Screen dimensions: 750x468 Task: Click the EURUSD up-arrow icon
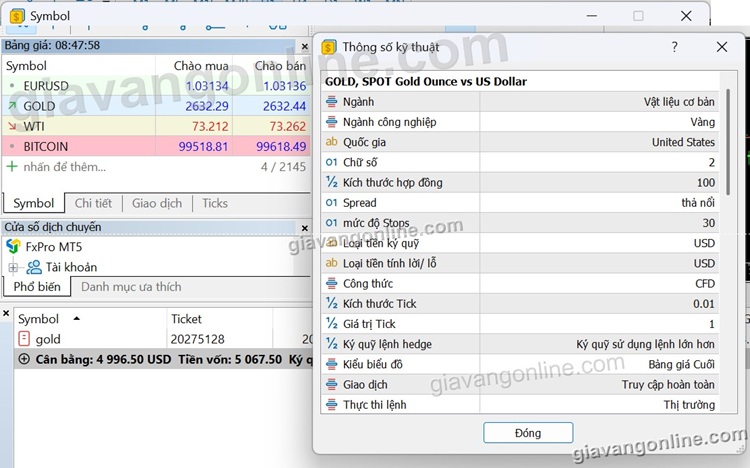(x=11, y=86)
